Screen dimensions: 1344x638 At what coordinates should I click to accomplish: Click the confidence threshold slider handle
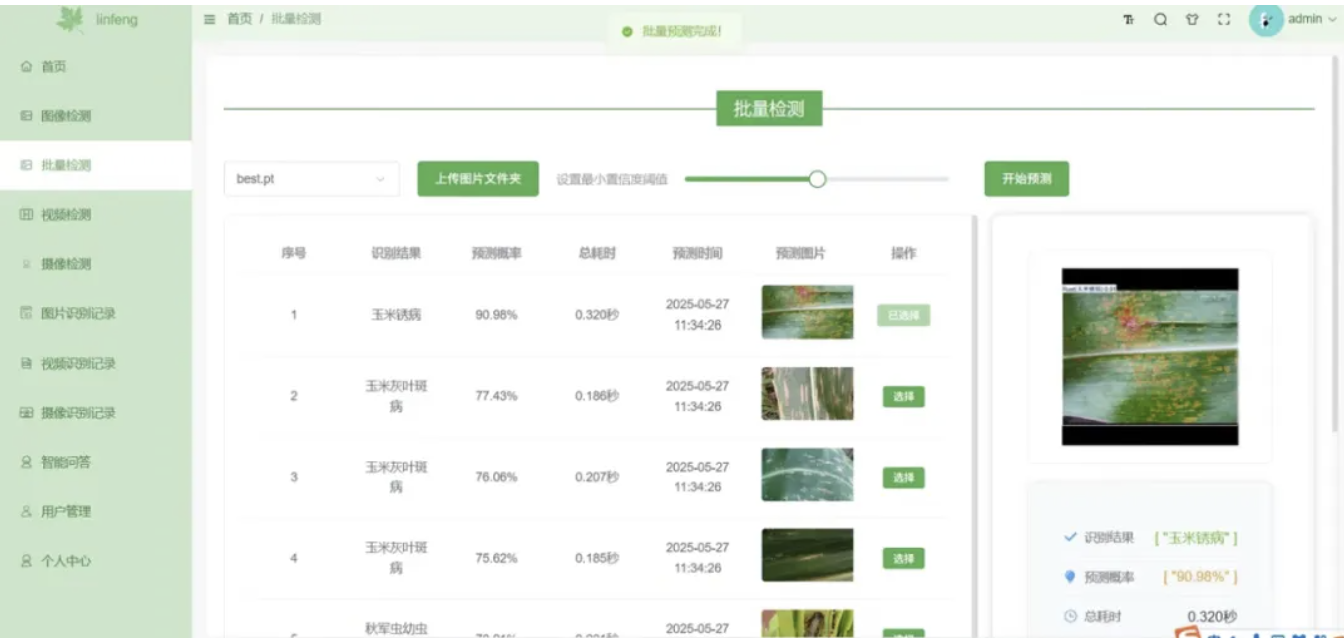(817, 179)
